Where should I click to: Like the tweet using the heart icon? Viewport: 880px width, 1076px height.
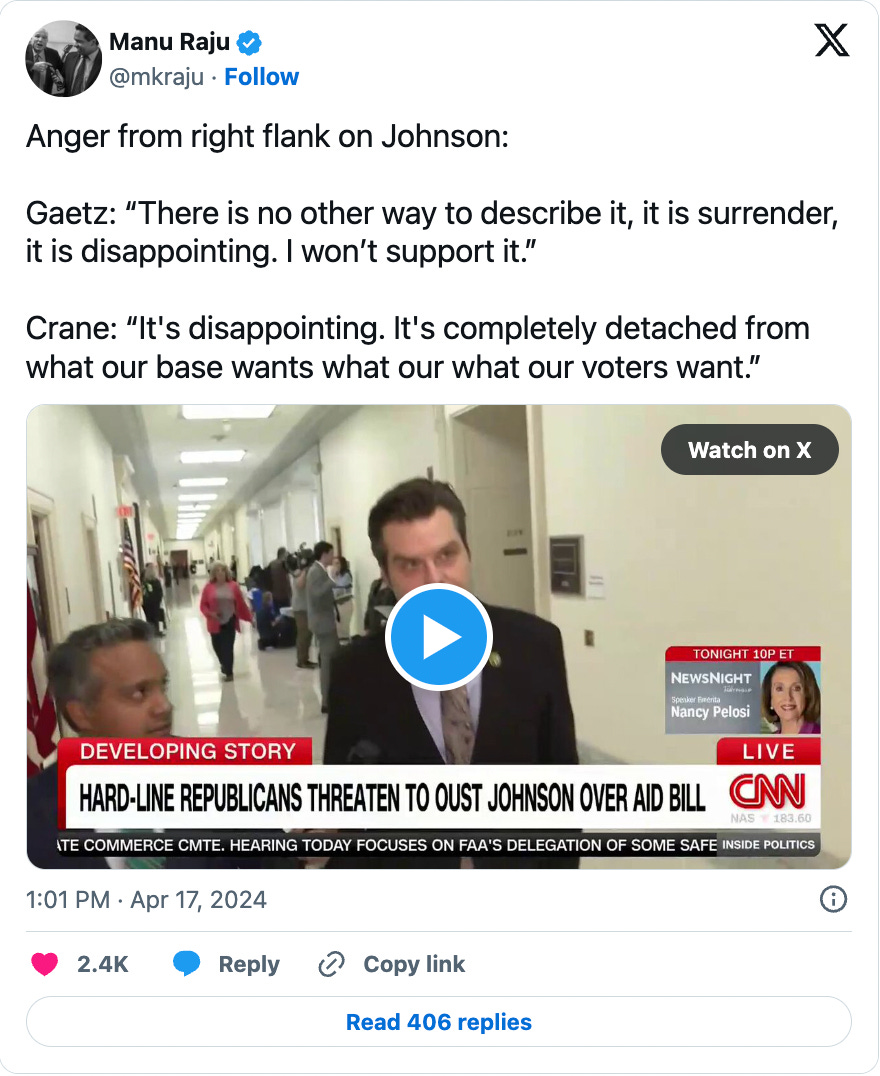pyautogui.click(x=45, y=964)
